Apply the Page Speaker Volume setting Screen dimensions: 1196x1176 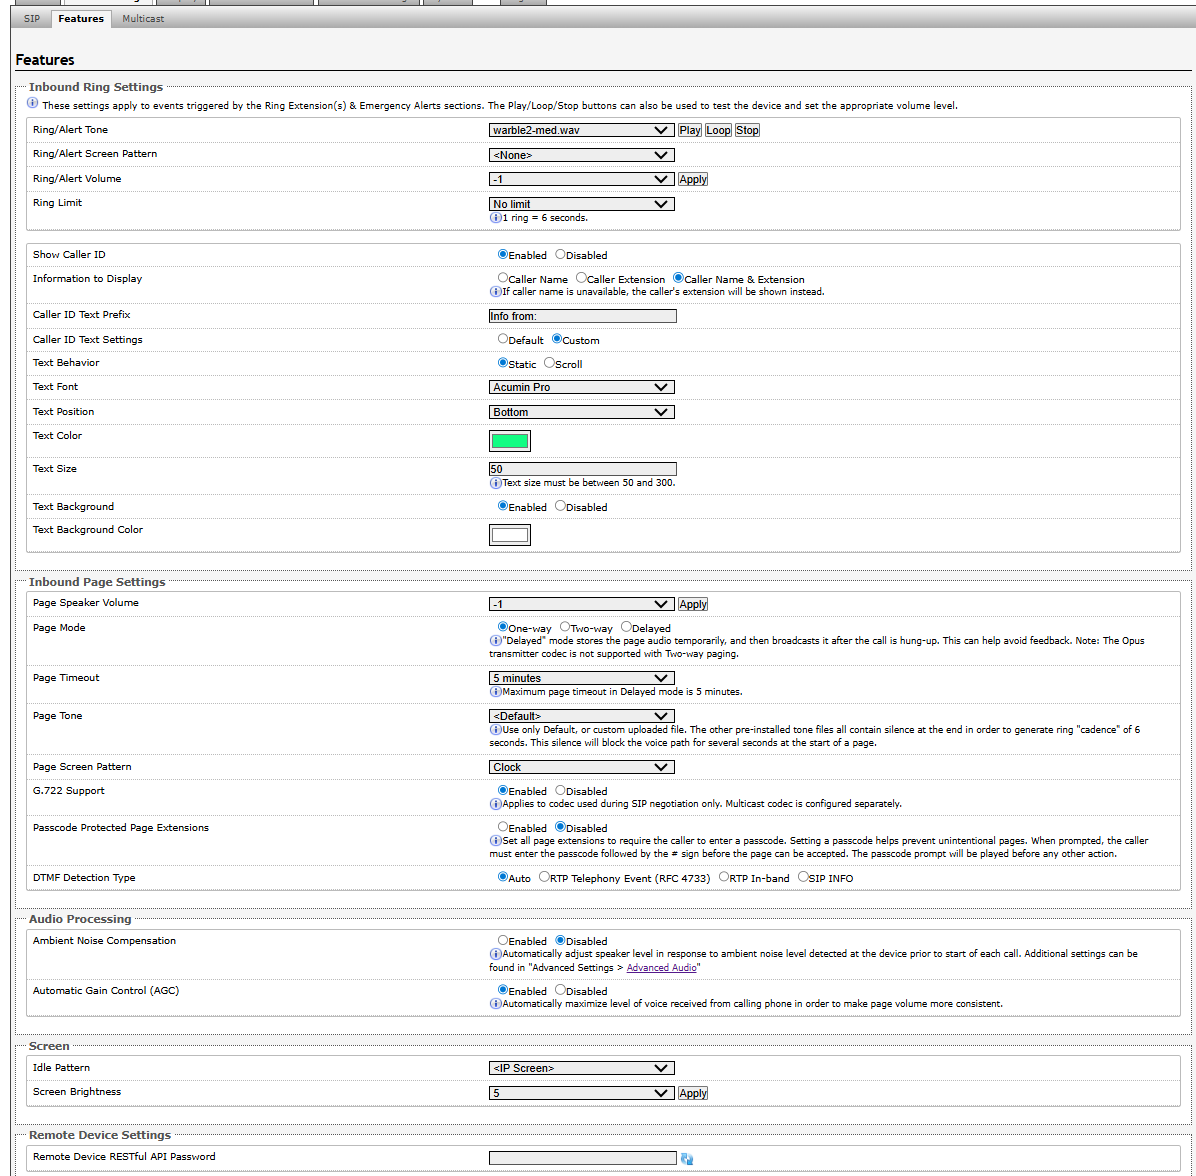[x=693, y=604]
